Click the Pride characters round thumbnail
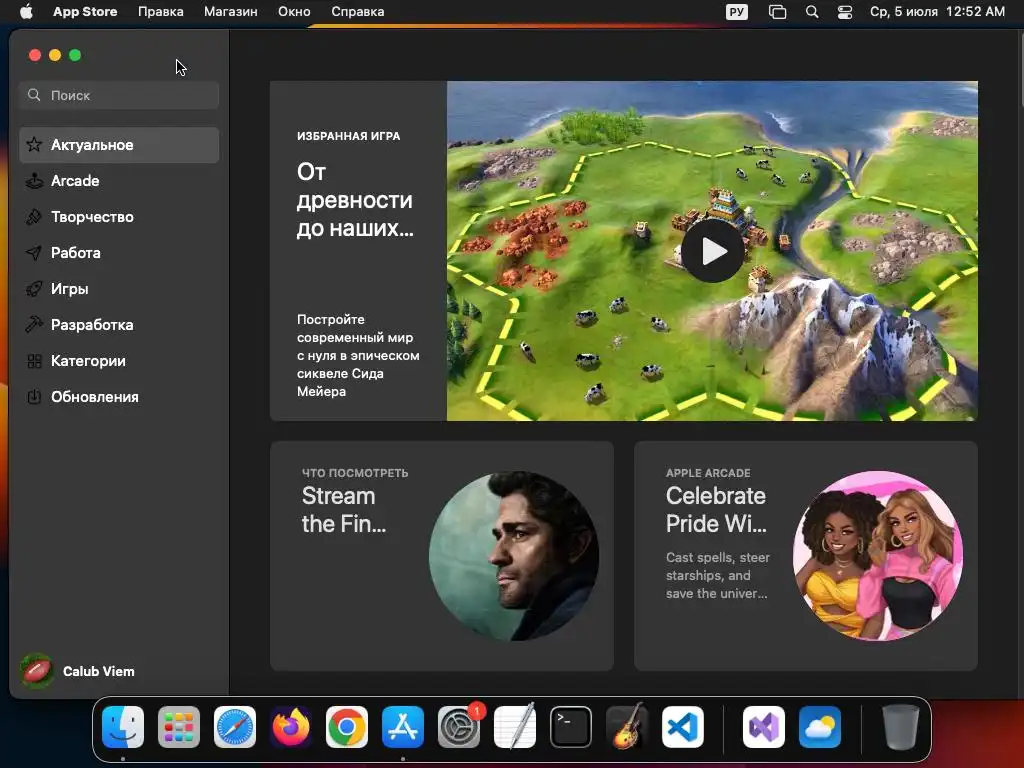The height and width of the screenshot is (768, 1024). [878, 556]
